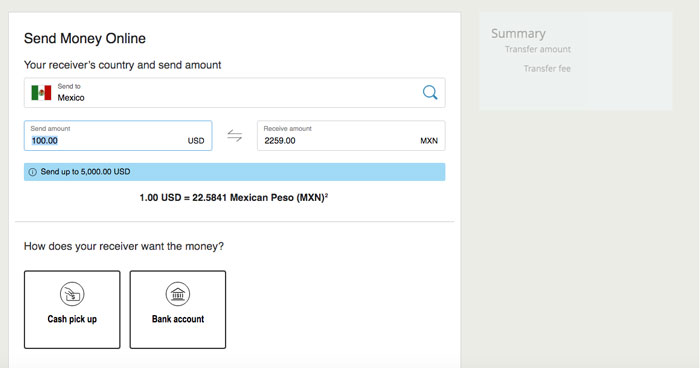This screenshot has width=700, height=368.
Task: Click "How does your receiver want the money?"
Action: [x=124, y=246]
